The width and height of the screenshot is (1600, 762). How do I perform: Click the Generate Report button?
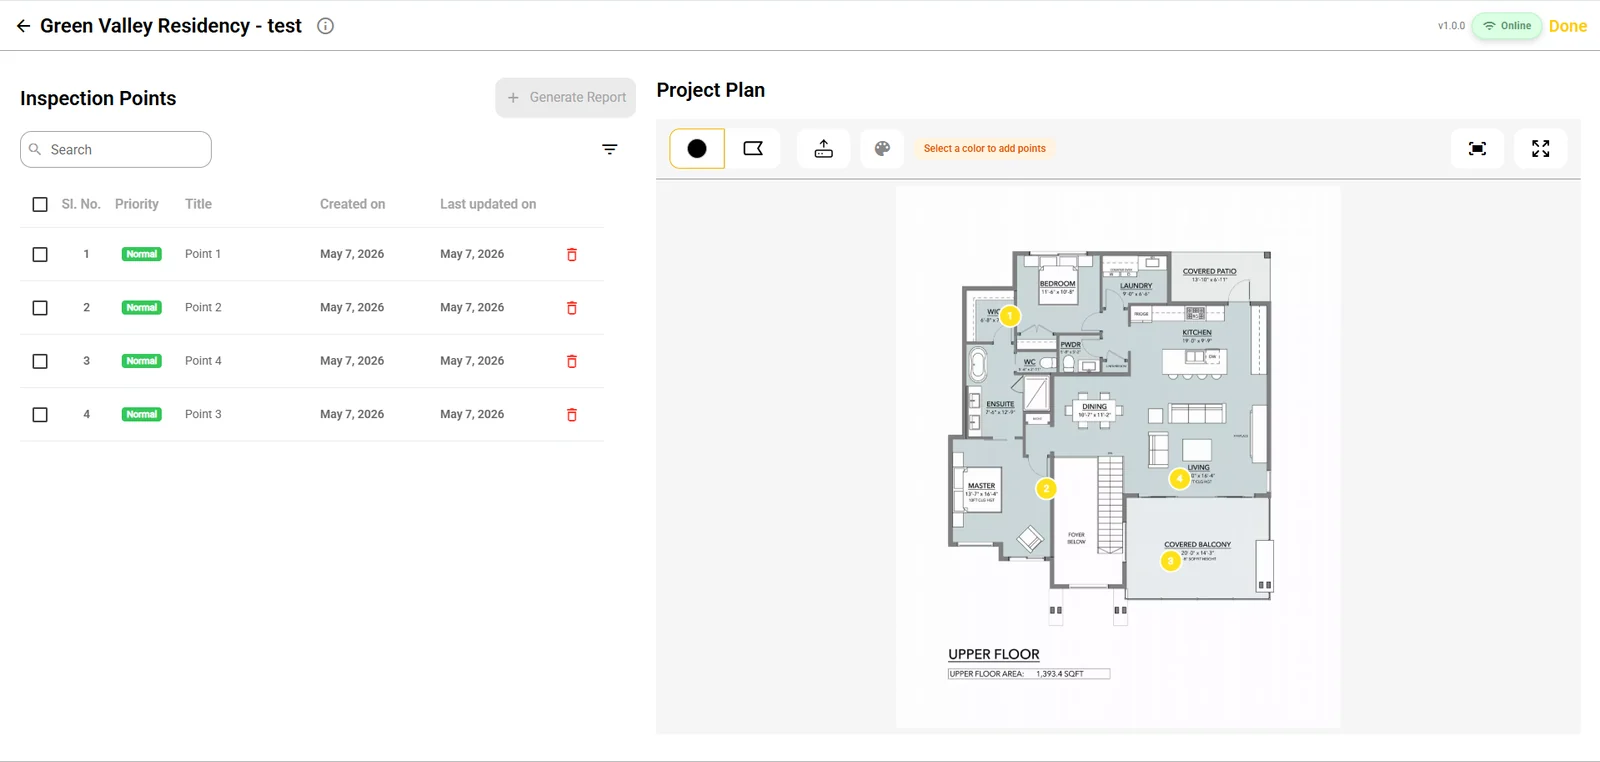pos(566,97)
